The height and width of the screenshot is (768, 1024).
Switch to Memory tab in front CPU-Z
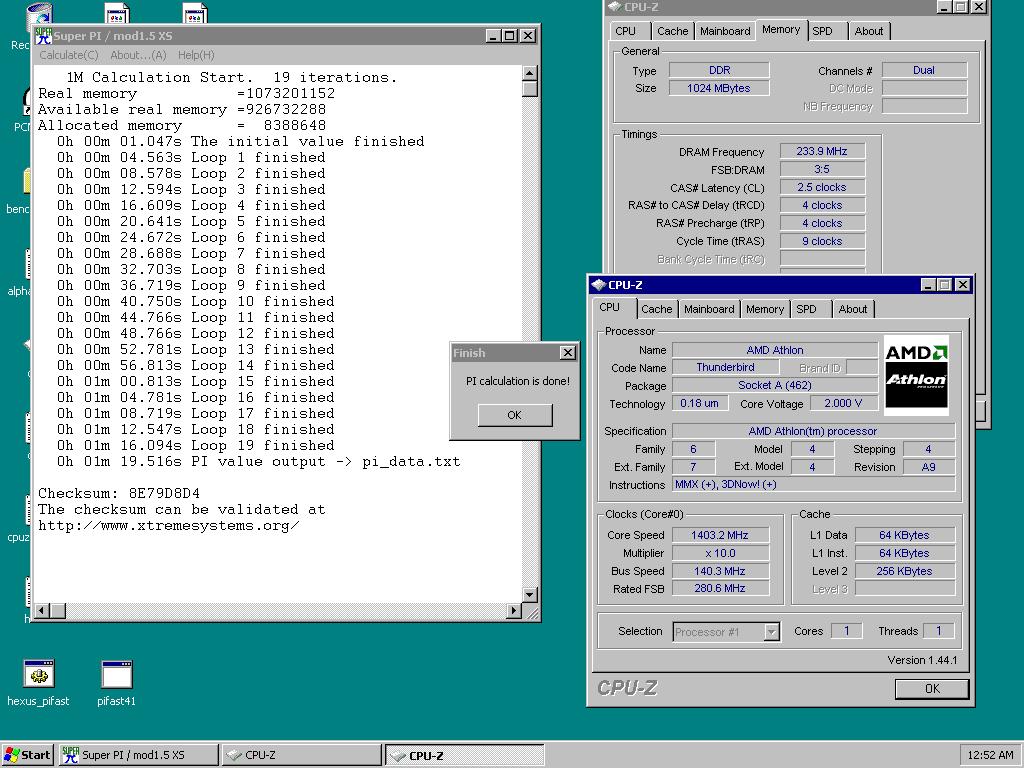tap(765, 309)
